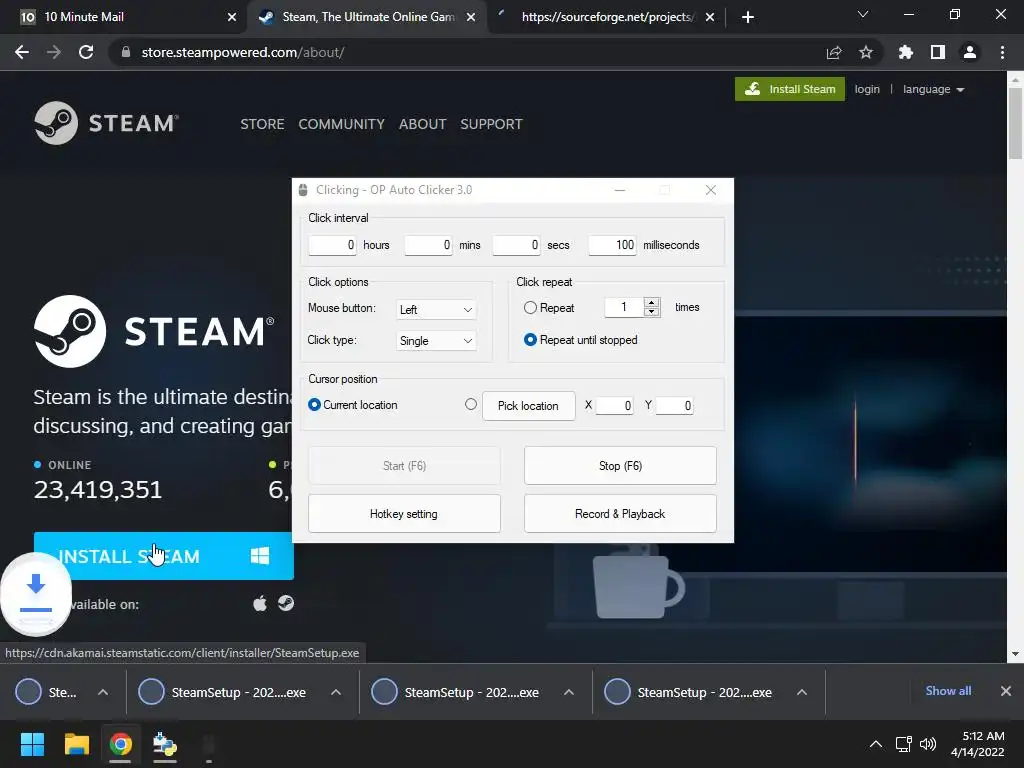Screen dimensions: 1024x768
Task: Click the green Install Steam header button
Action: tap(790, 89)
